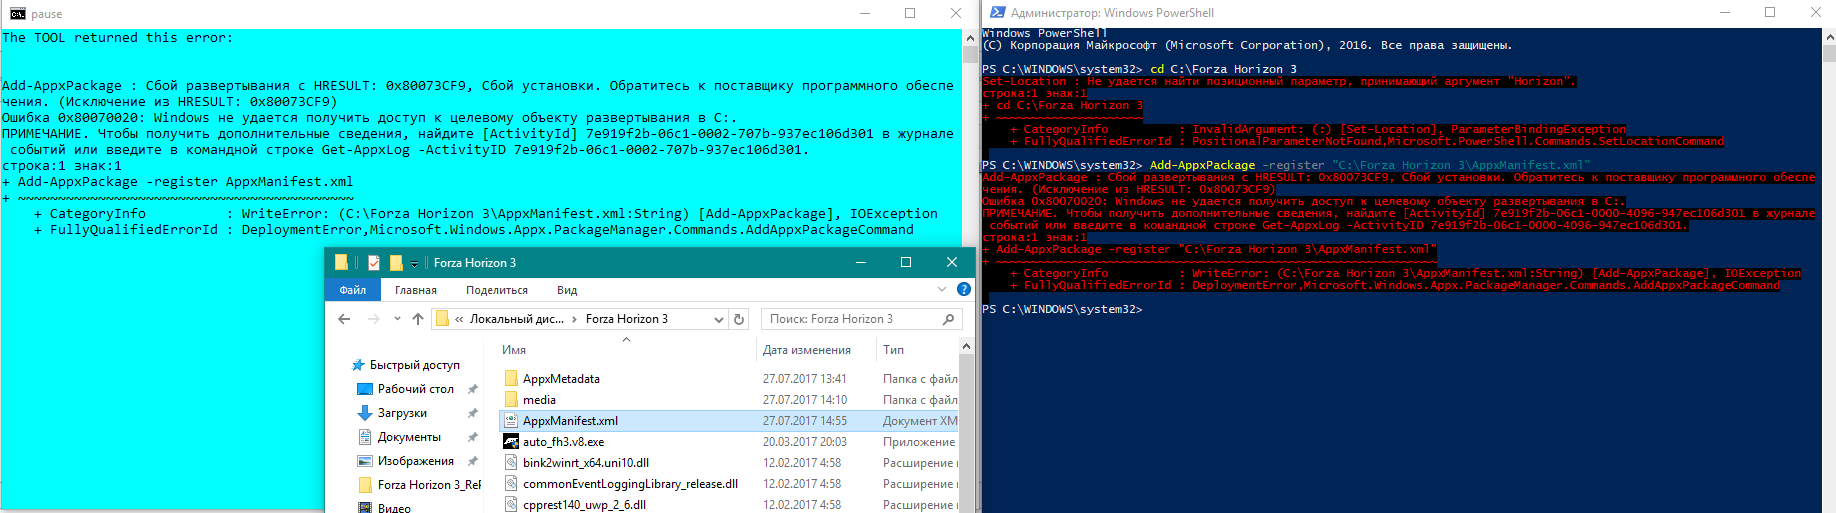Click the pin icon next to Рабочий стол
Image resolution: width=1836 pixels, height=513 pixels.
[473, 389]
